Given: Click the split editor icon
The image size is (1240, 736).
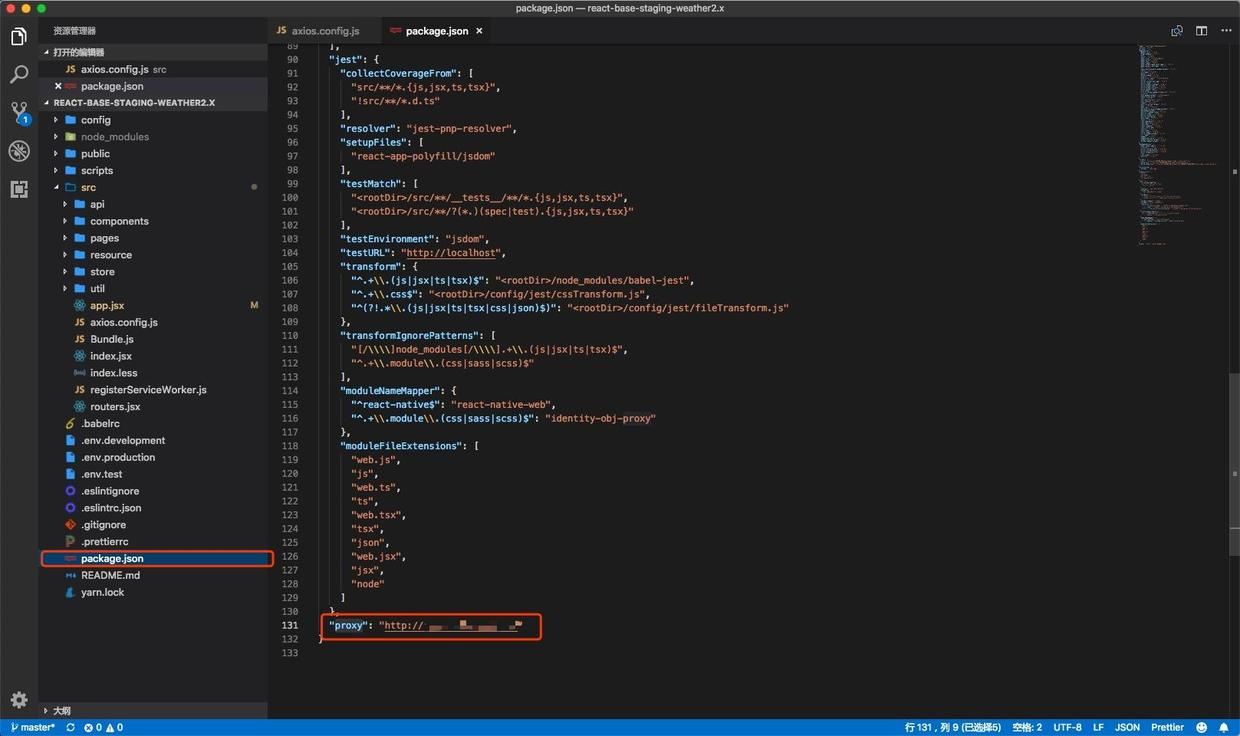Looking at the screenshot, I should click(x=1201, y=31).
